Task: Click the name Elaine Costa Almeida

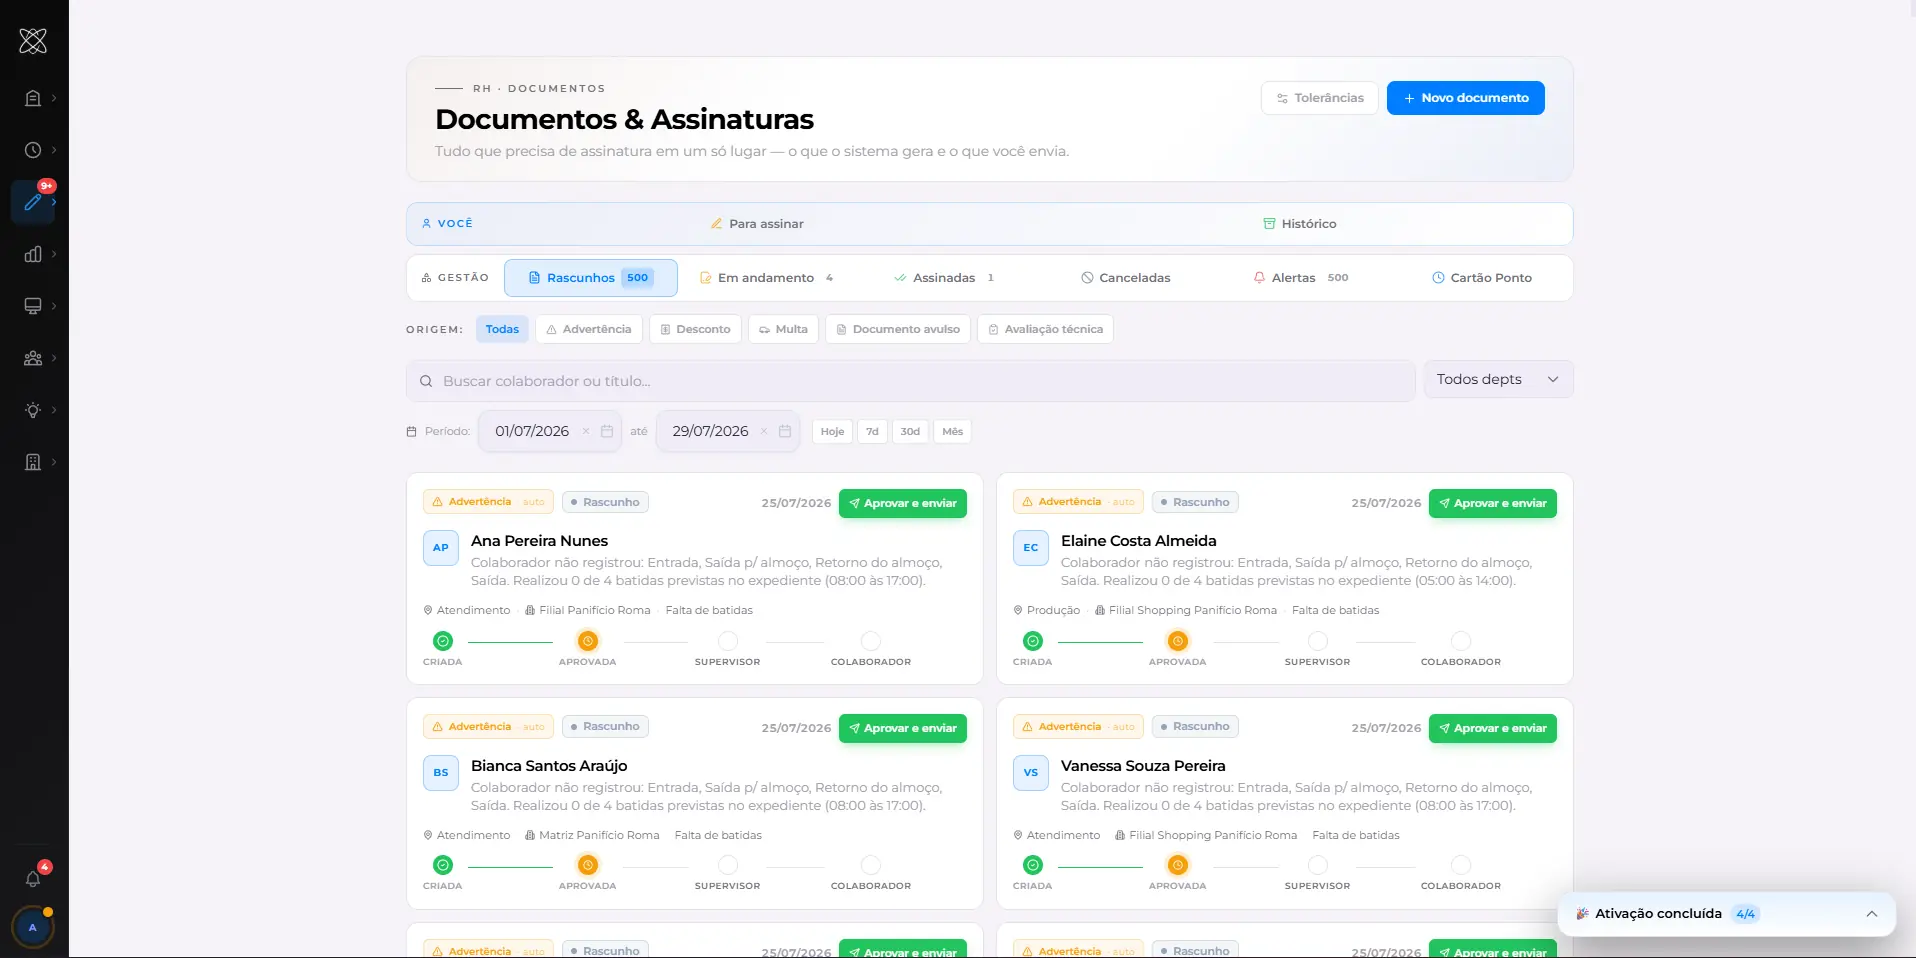Action: (x=1139, y=541)
